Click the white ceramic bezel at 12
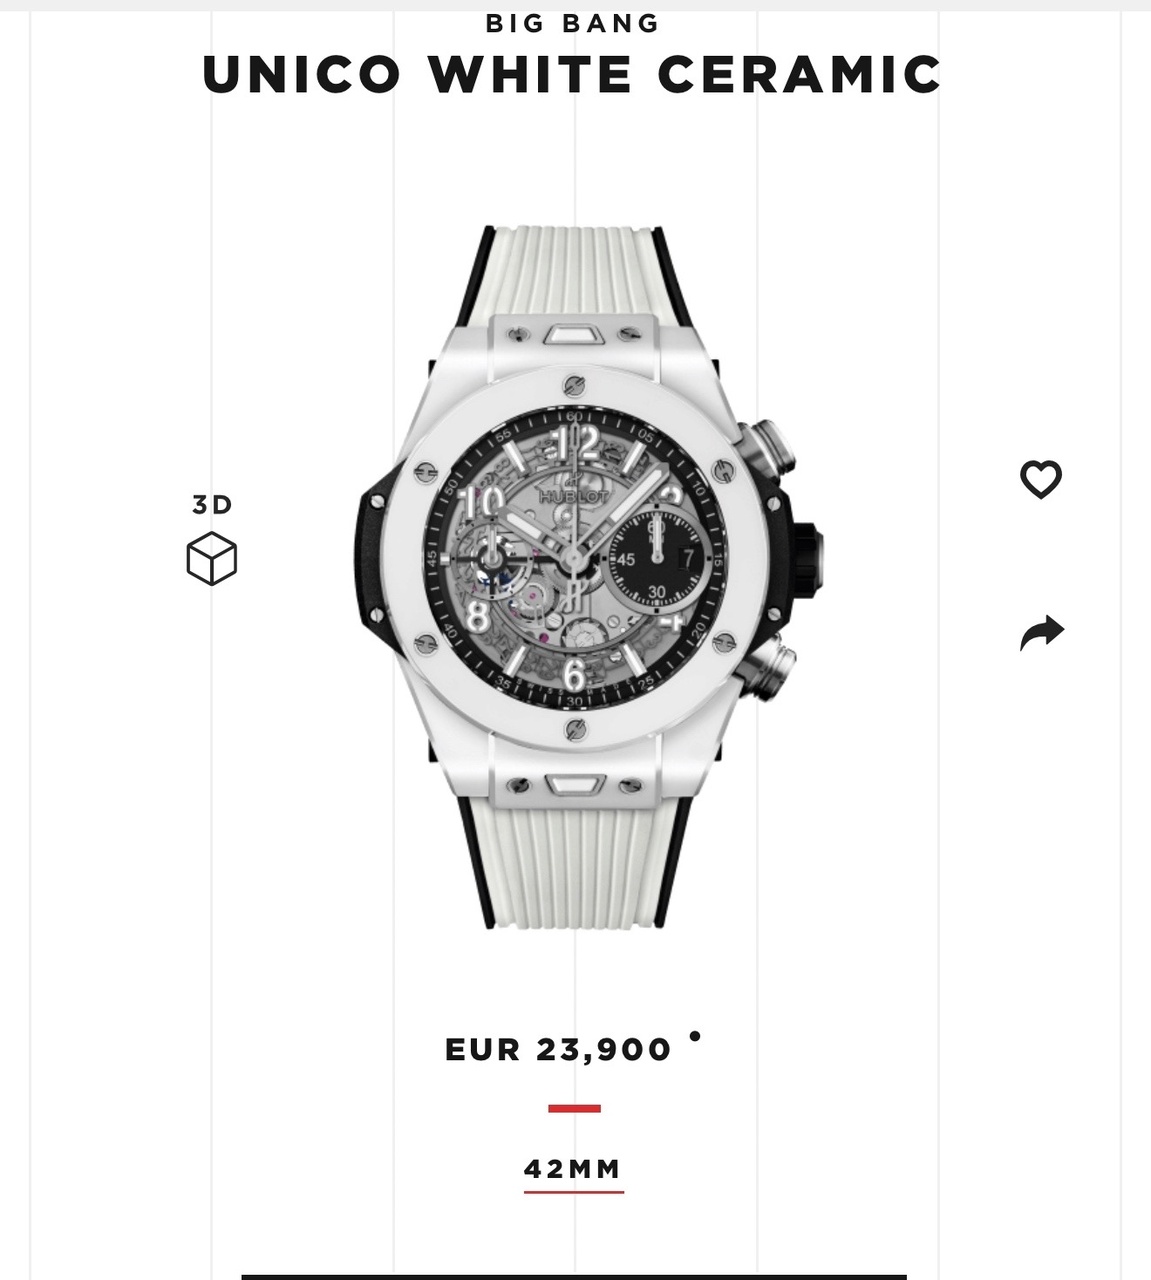 [574, 385]
